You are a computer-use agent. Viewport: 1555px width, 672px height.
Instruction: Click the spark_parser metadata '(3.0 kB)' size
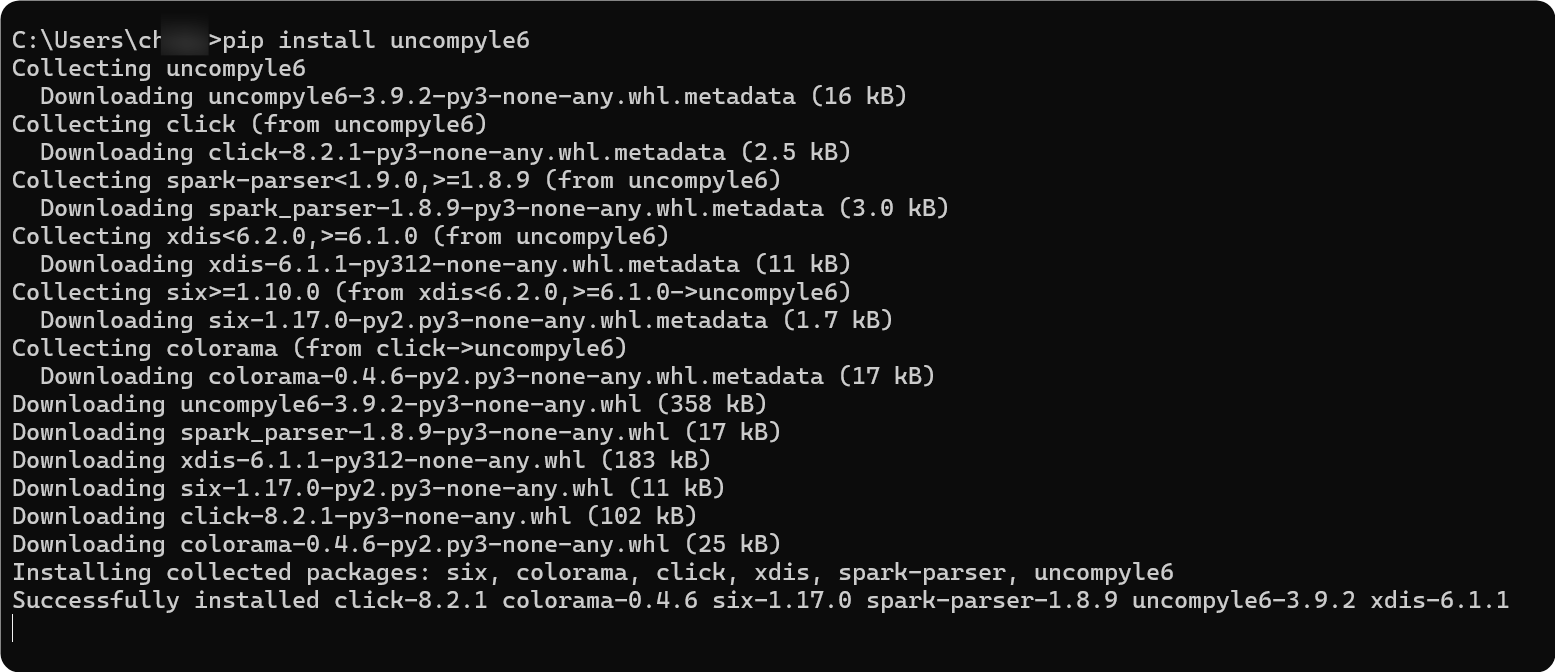click(893, 209)
